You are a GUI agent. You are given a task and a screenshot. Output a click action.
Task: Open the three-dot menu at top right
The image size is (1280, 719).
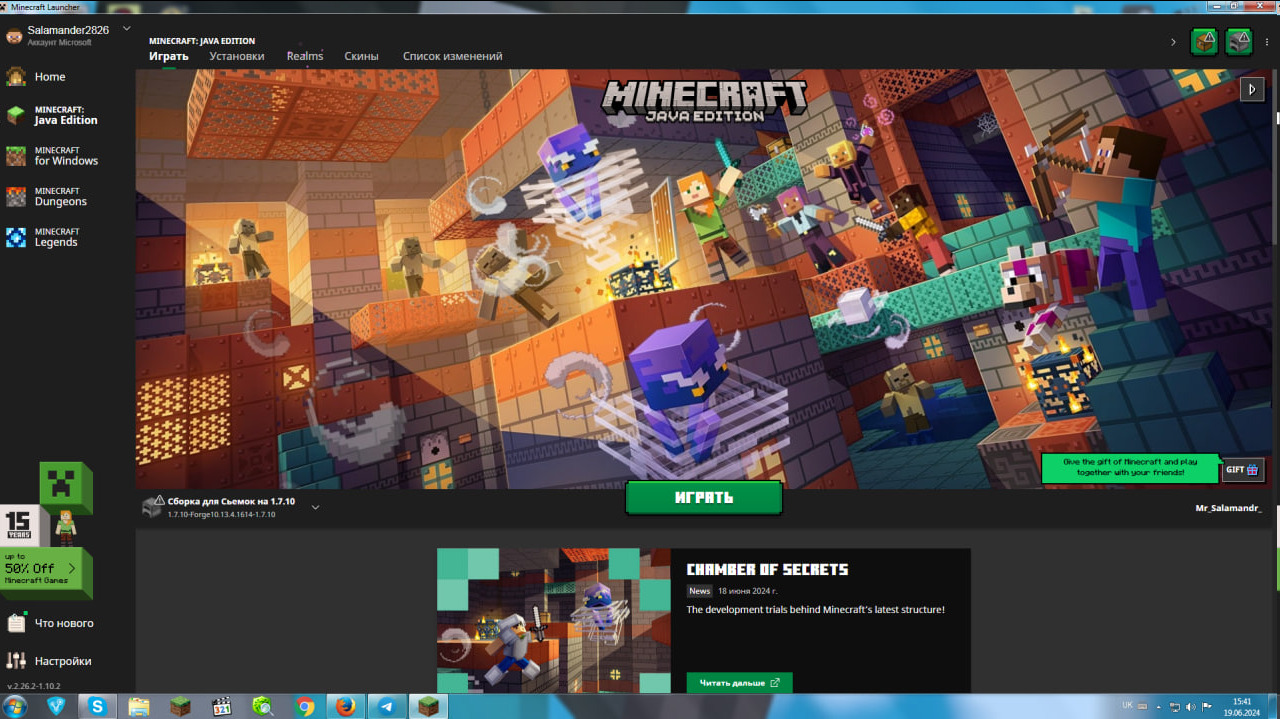[x=1267, y=42]
